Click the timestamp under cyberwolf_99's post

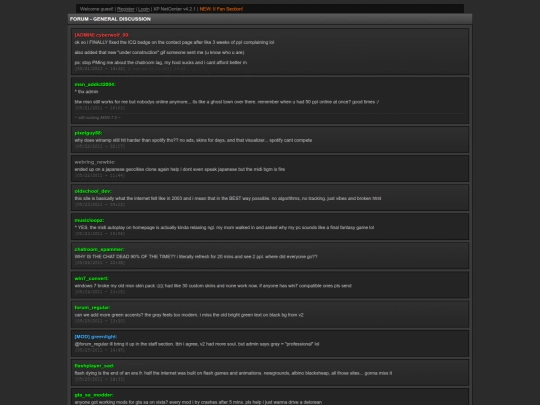(100, 69)
